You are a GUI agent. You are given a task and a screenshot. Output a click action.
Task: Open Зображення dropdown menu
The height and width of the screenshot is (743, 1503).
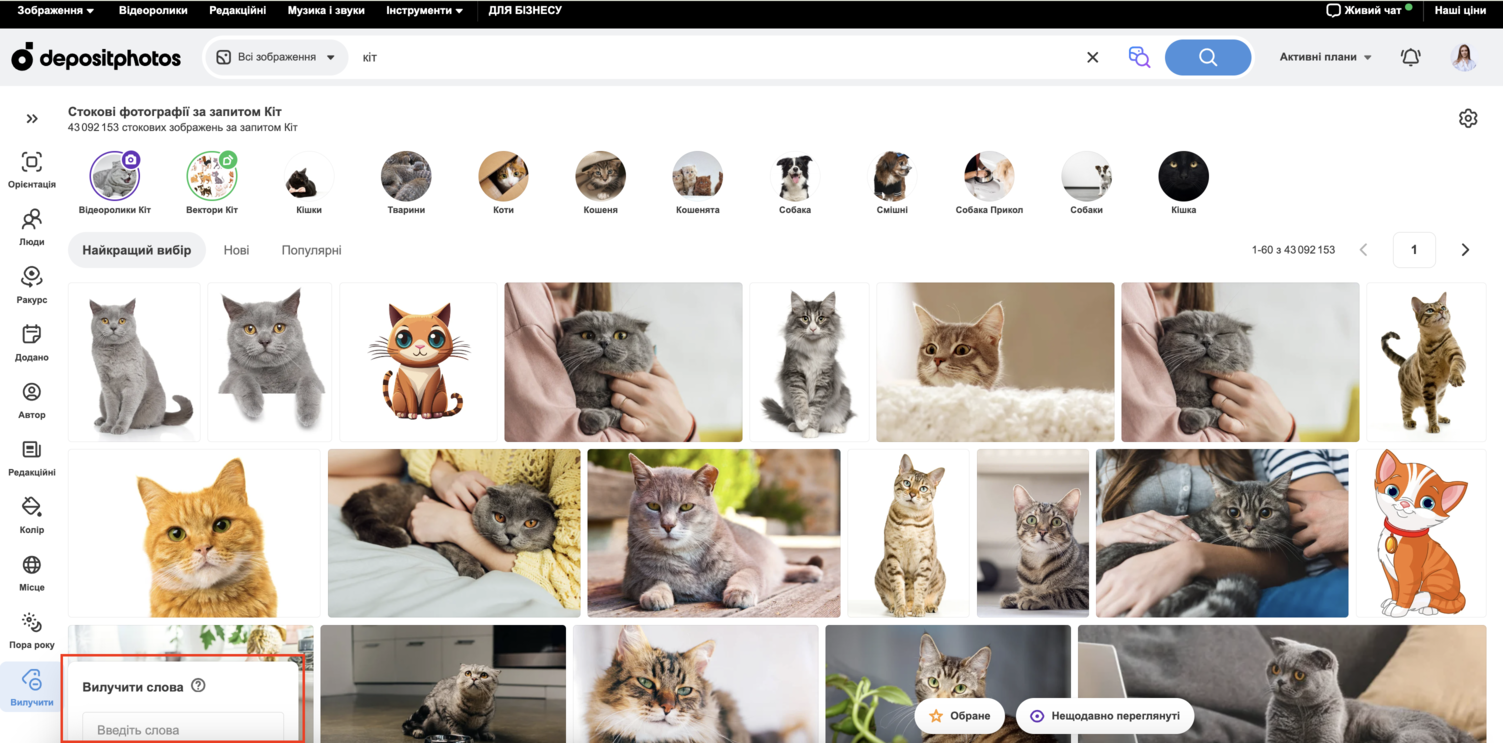click(x=56, y=10)
